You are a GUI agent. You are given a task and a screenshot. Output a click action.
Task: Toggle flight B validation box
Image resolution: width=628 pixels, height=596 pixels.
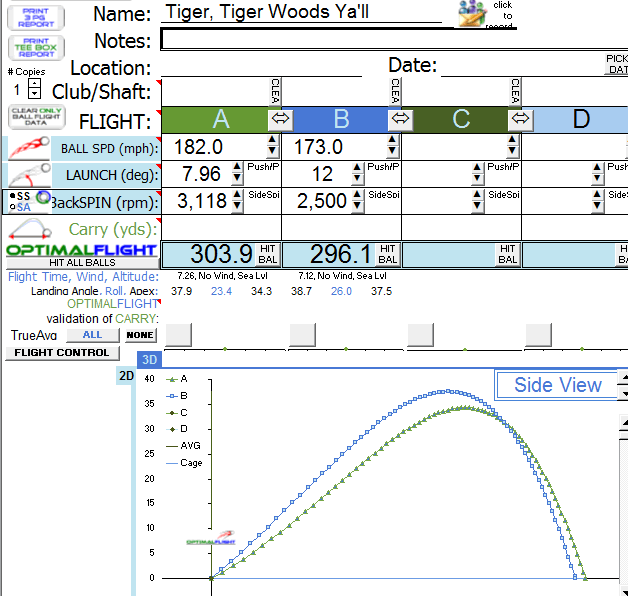pyautogui.click(x=302, y=335)
